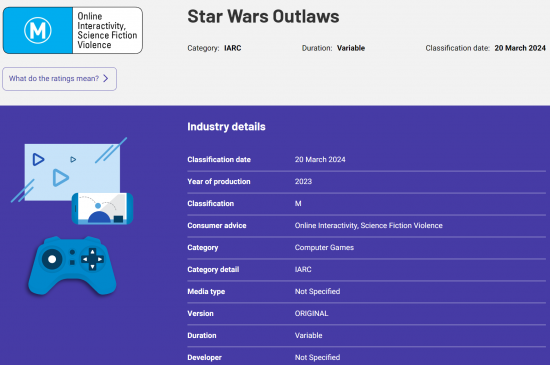Click the Computer Games category value
The image size is (550, 365).
324,248
